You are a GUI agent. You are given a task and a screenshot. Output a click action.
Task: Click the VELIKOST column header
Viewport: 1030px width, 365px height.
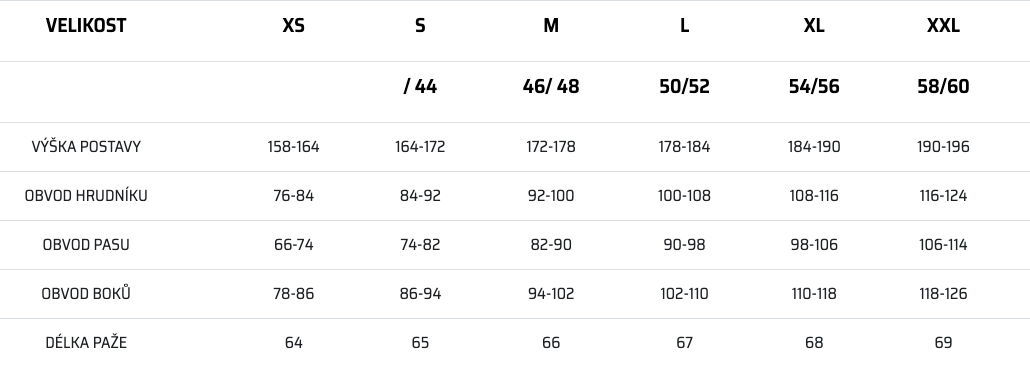pyautogui.click(x=86, y=26)
